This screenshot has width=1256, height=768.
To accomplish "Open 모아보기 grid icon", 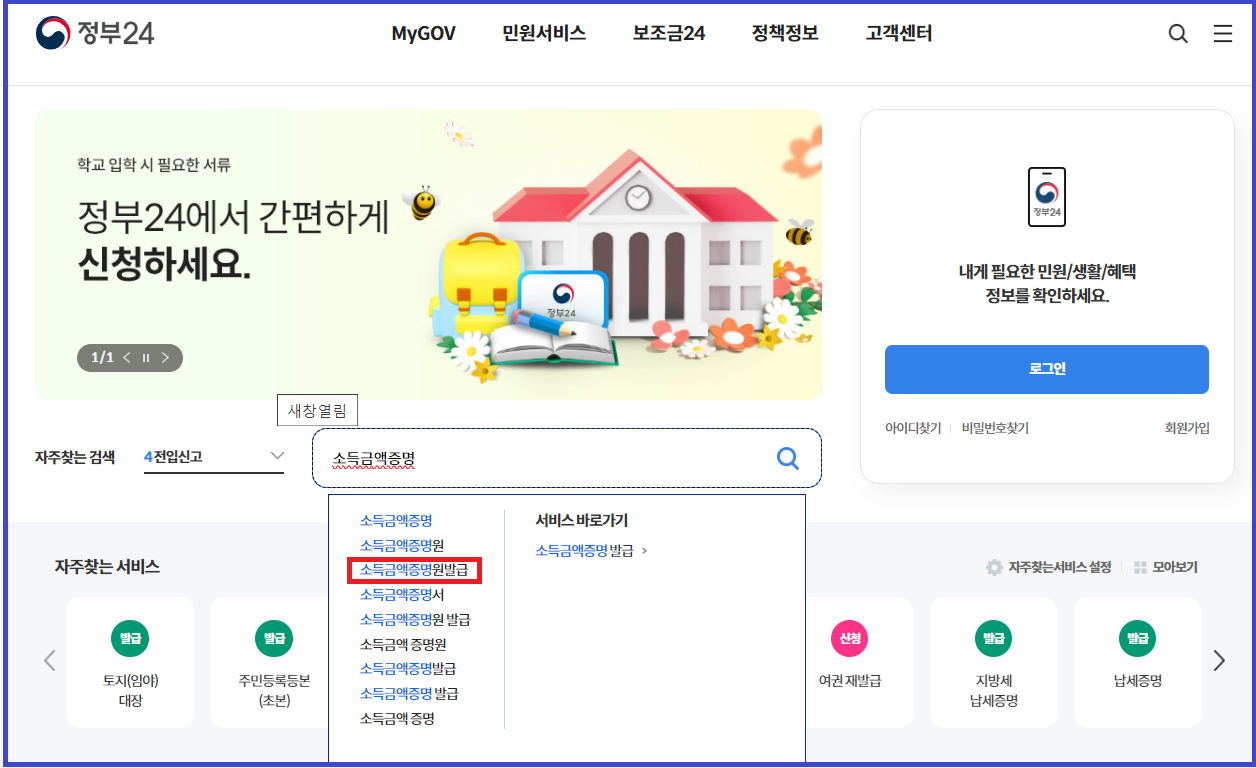I will click(x=1140, y=567).
